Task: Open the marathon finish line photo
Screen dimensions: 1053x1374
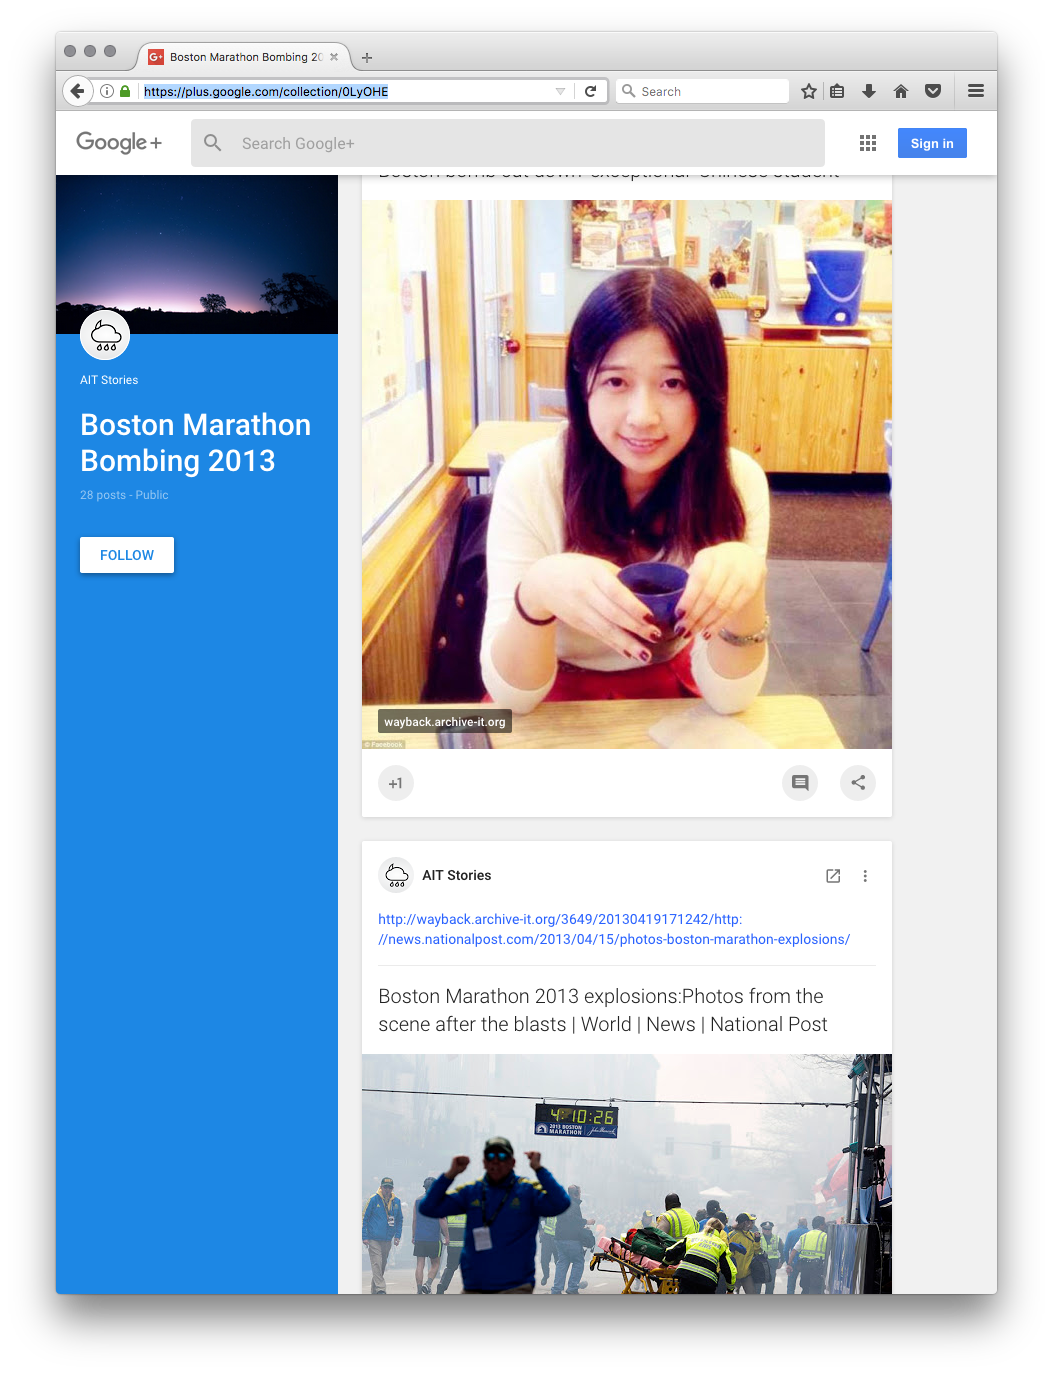Action: pos(627,1174)
